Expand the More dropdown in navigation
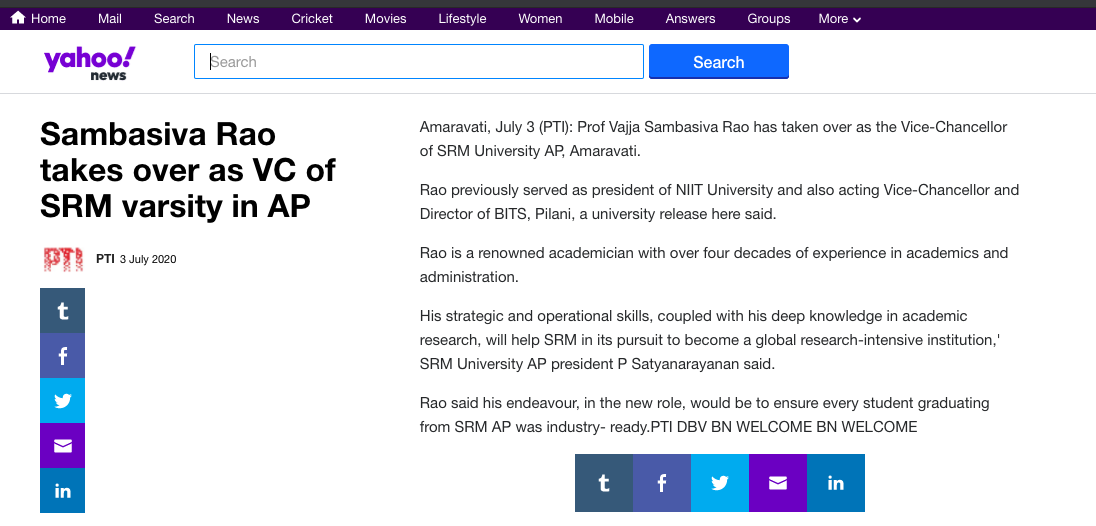Screen dimensions: 1096x526 (839, 18)
